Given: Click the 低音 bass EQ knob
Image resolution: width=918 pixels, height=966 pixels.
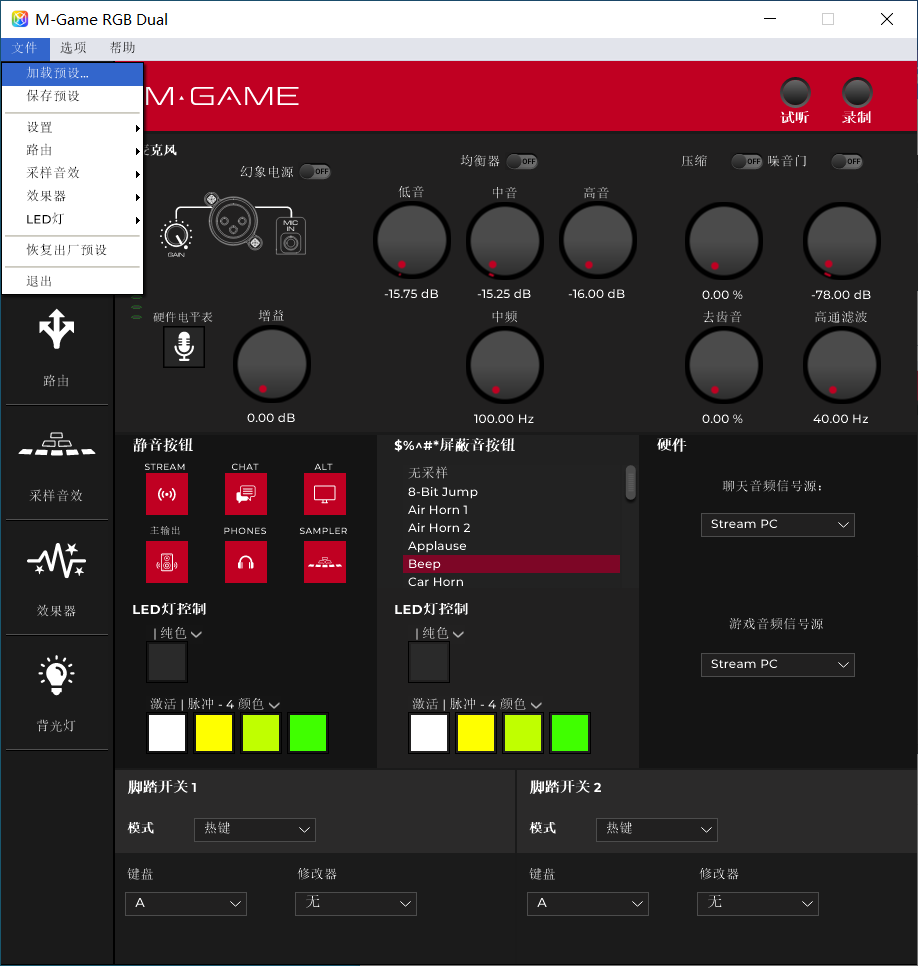Looking at the screenshot, I should (x=412, y=240).
